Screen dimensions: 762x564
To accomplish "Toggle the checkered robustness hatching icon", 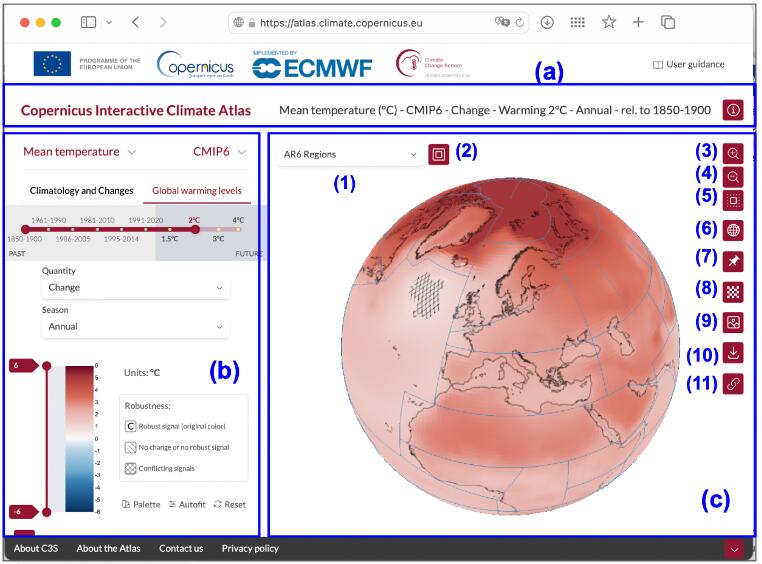I will point(733,292).
